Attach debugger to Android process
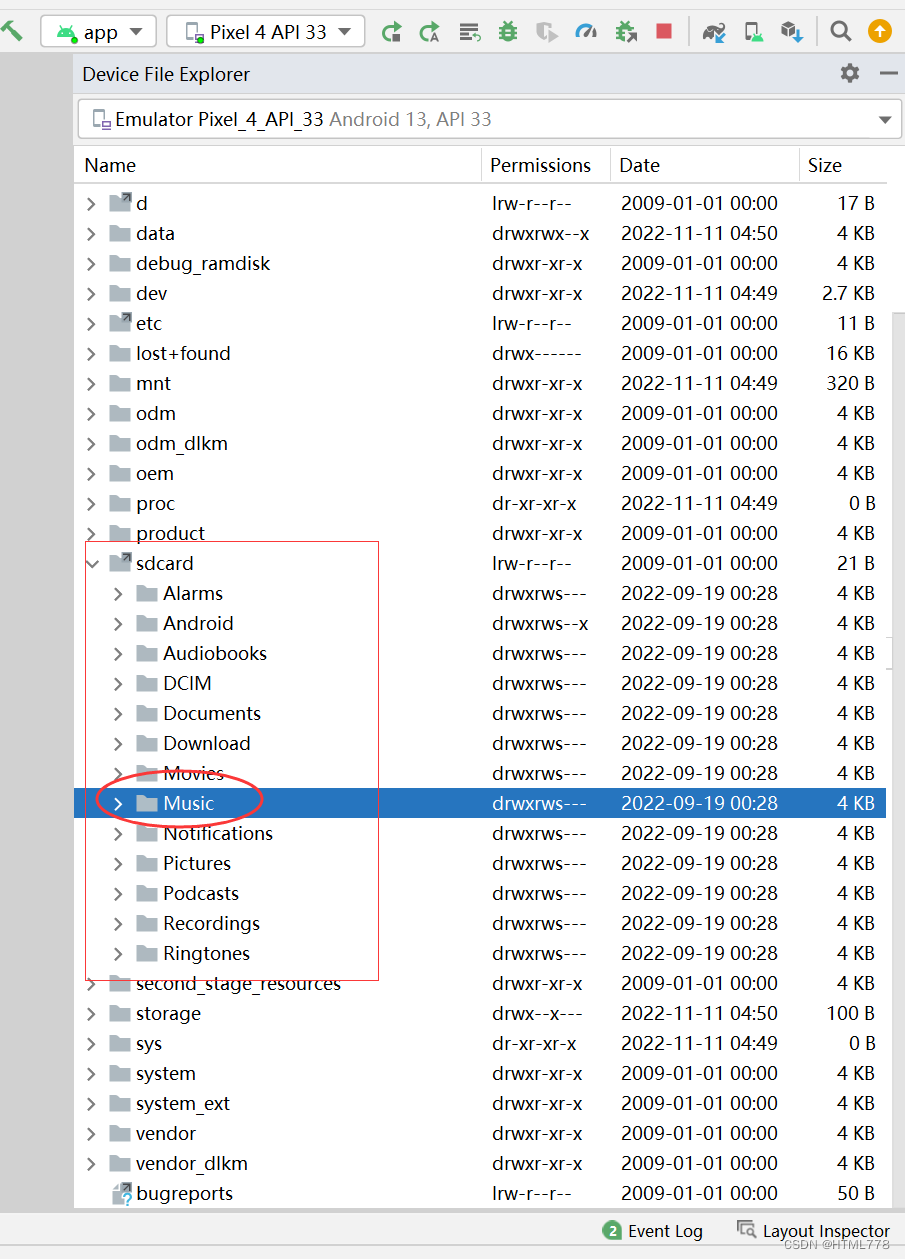 [626, 32]
